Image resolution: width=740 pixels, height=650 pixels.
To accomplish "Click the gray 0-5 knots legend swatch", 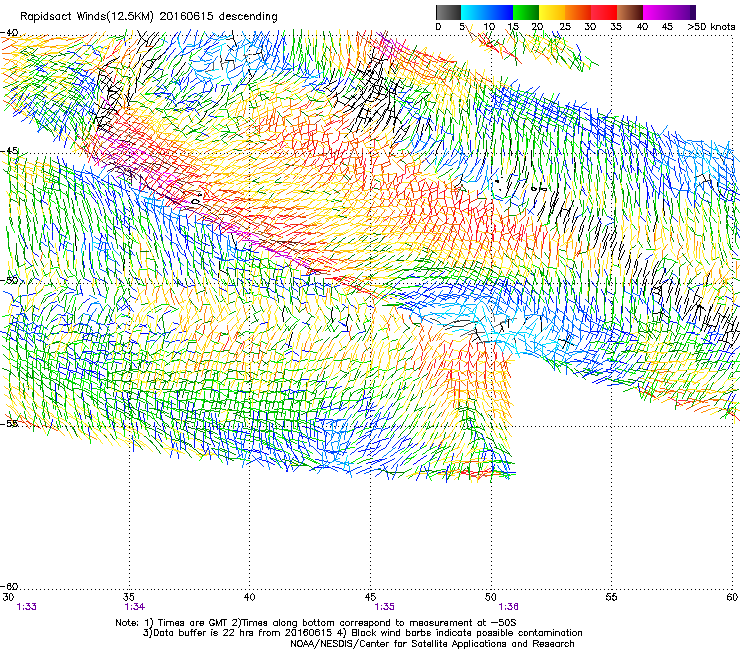I will 448,12.
